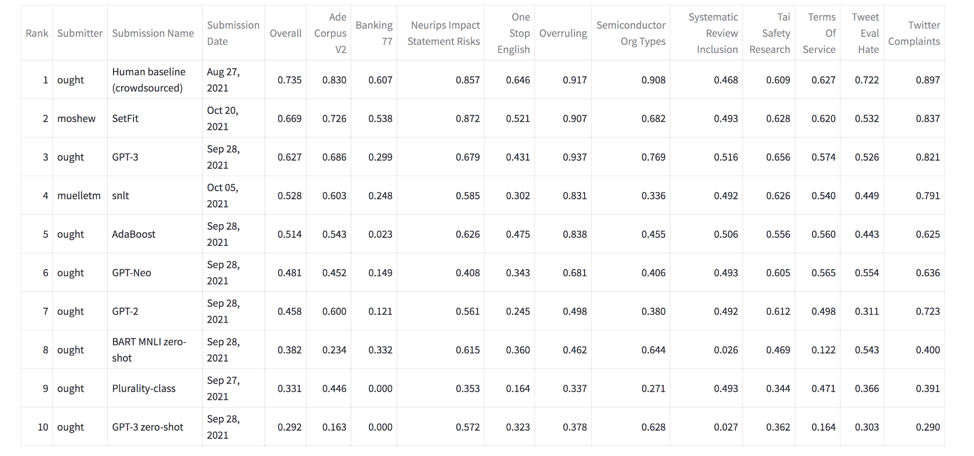Viewport: 974px width, 456px height.
Task: Click the BART MNLI zero-shot entry
Action: coord(148,350)
